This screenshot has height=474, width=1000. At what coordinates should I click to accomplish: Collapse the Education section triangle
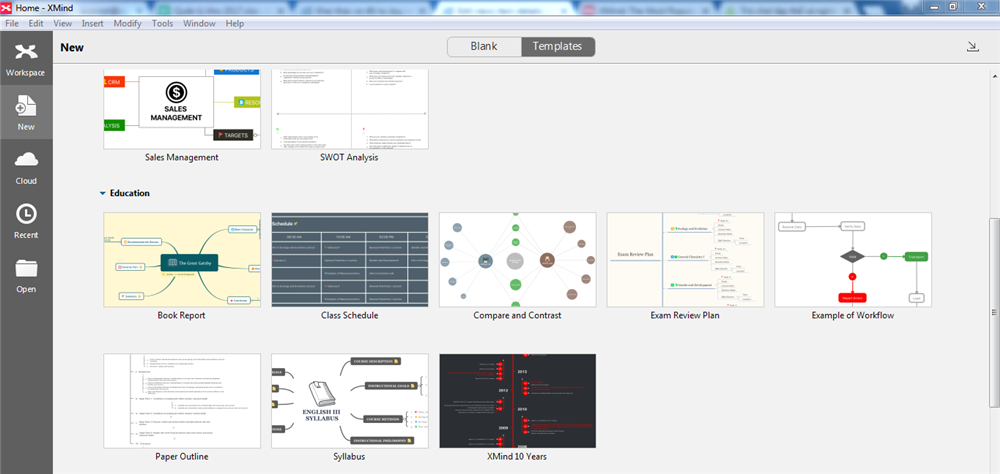coord(102,193)
